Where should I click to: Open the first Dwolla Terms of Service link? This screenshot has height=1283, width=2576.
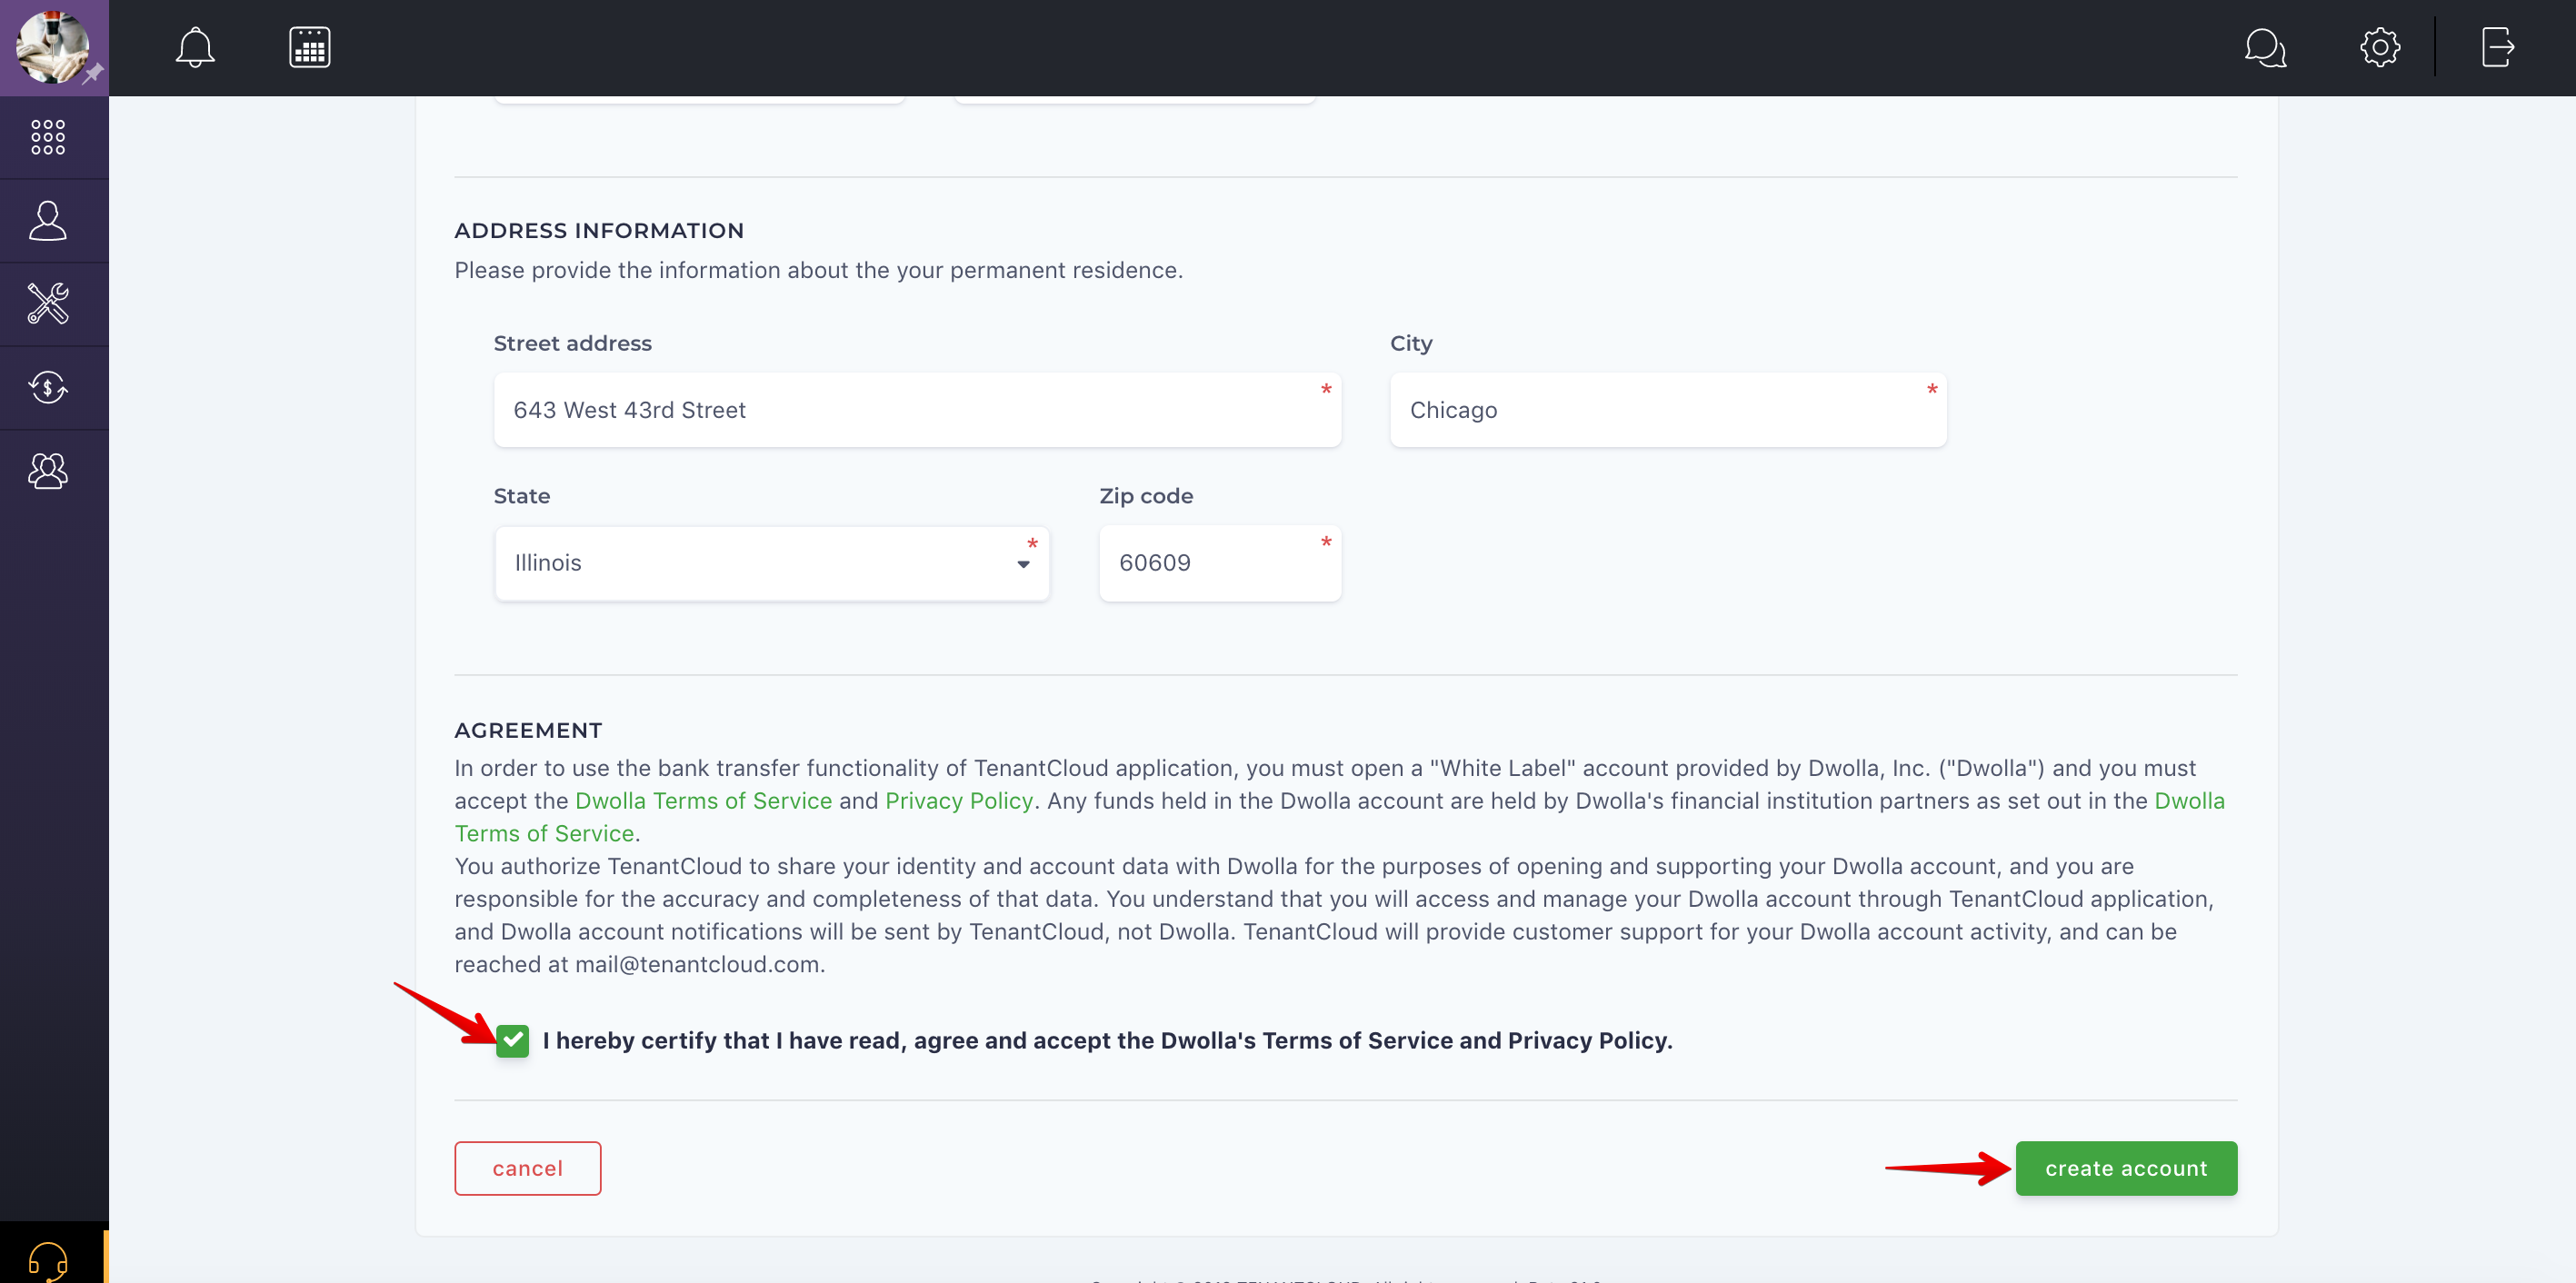(703, 801)
